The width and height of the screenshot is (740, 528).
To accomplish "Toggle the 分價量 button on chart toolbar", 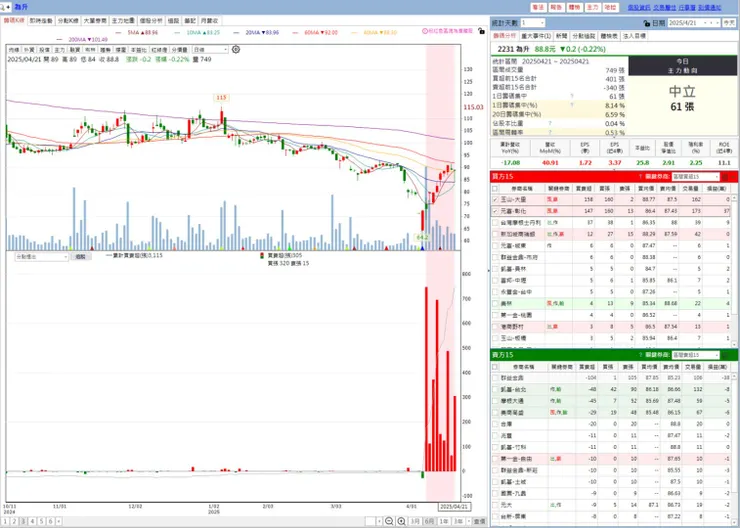I will point(180,50).
